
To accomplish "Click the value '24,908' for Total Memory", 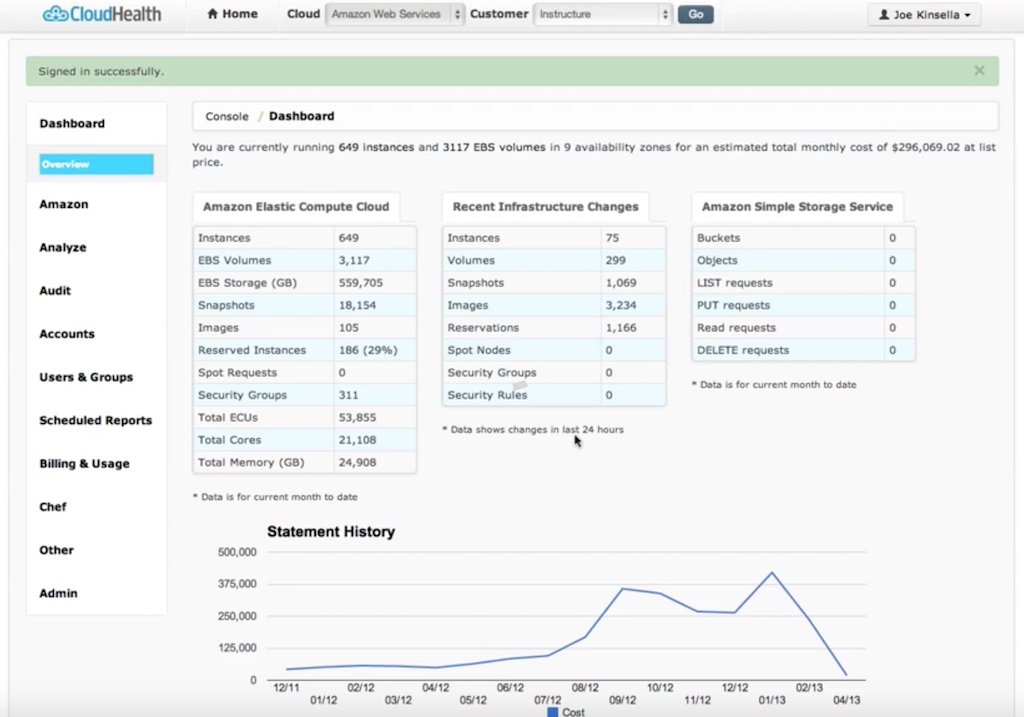I will coord(357,462).
